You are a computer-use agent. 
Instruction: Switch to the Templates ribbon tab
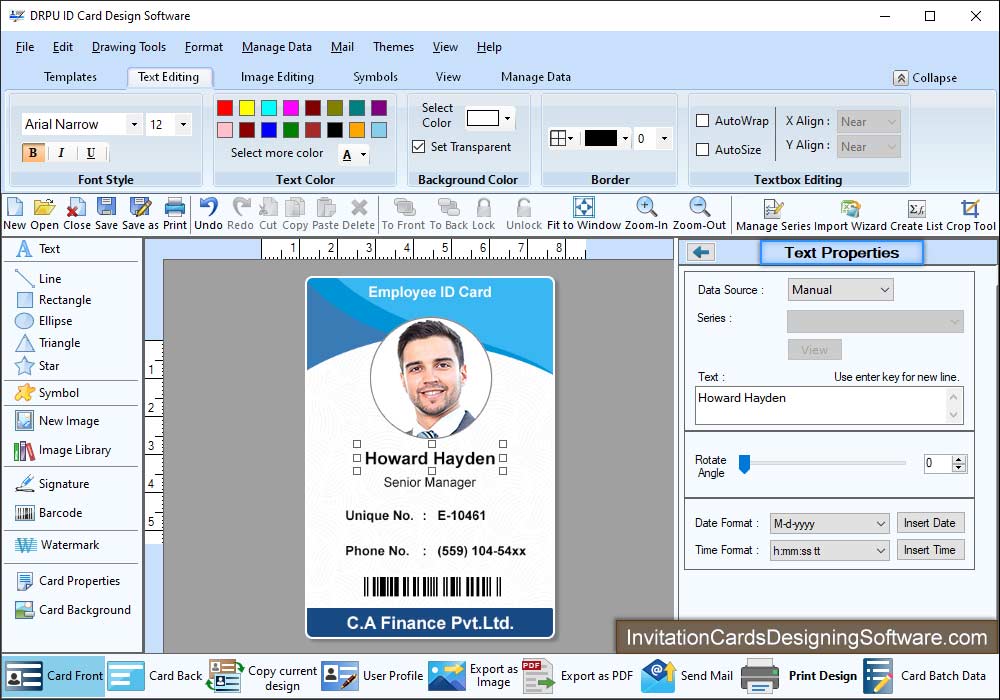70,77
